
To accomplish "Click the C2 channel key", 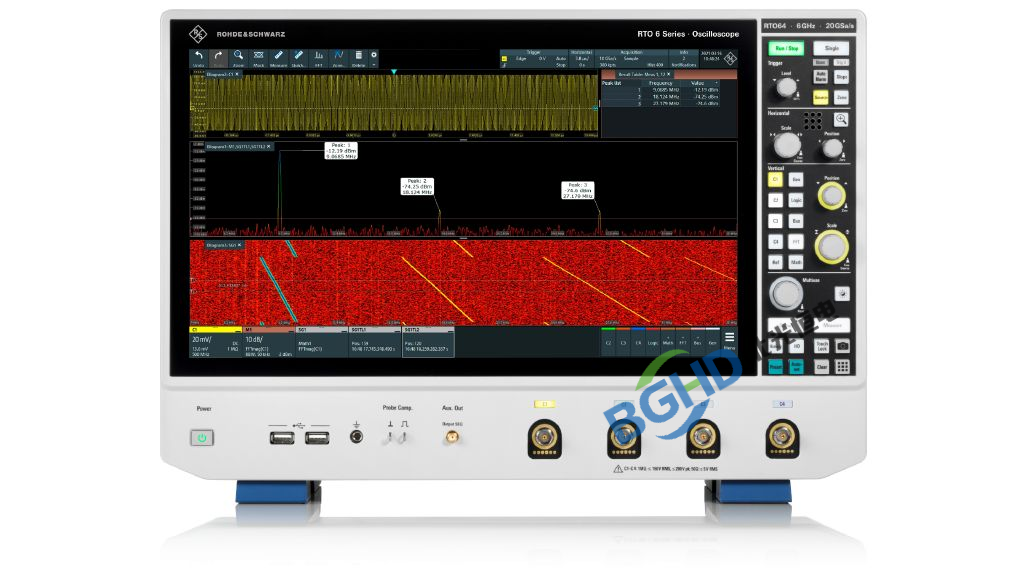I will click(775, 200).
